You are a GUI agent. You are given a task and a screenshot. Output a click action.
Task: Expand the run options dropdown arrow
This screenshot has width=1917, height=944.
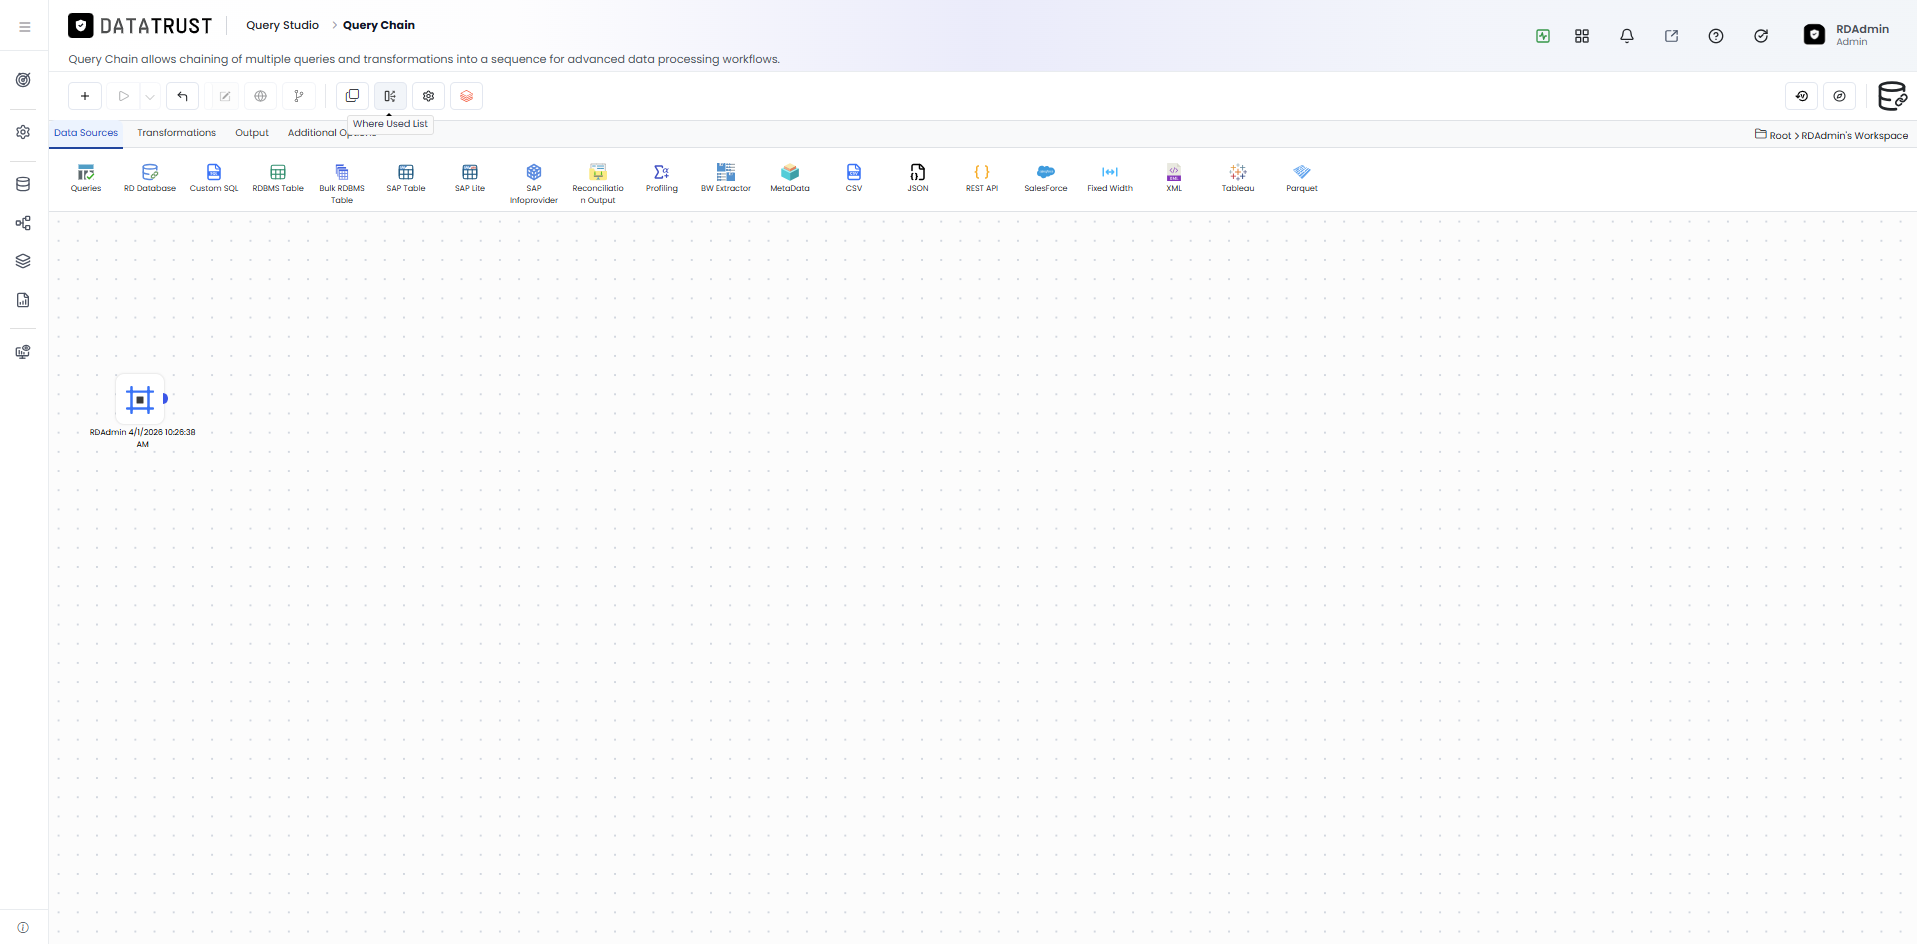click(150, 97)
